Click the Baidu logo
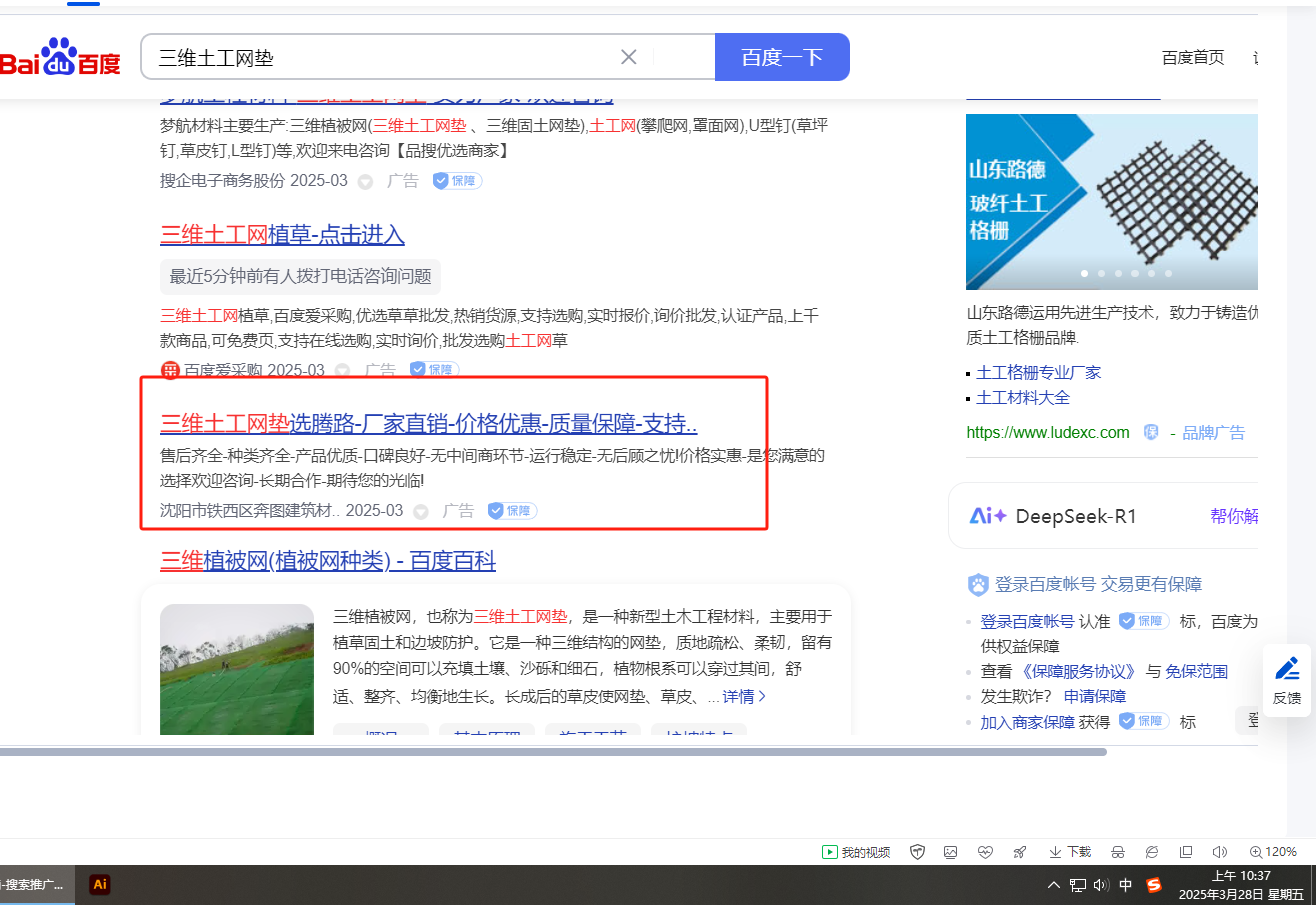Image resolution: width=1316 pixels, height=905 pixels. 60,58
